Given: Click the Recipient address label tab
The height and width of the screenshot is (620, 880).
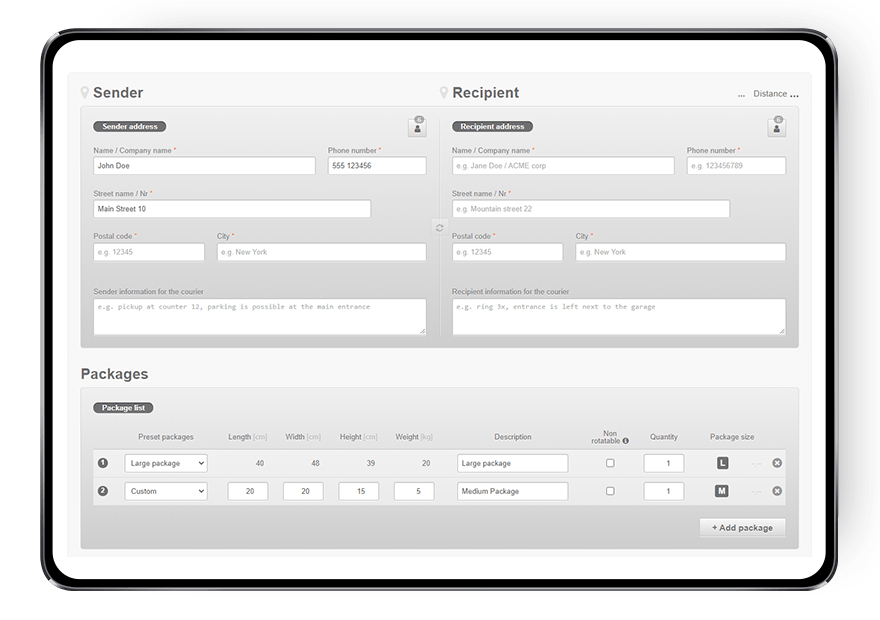Looking at the screenshot, I should [x=492, y=126].
